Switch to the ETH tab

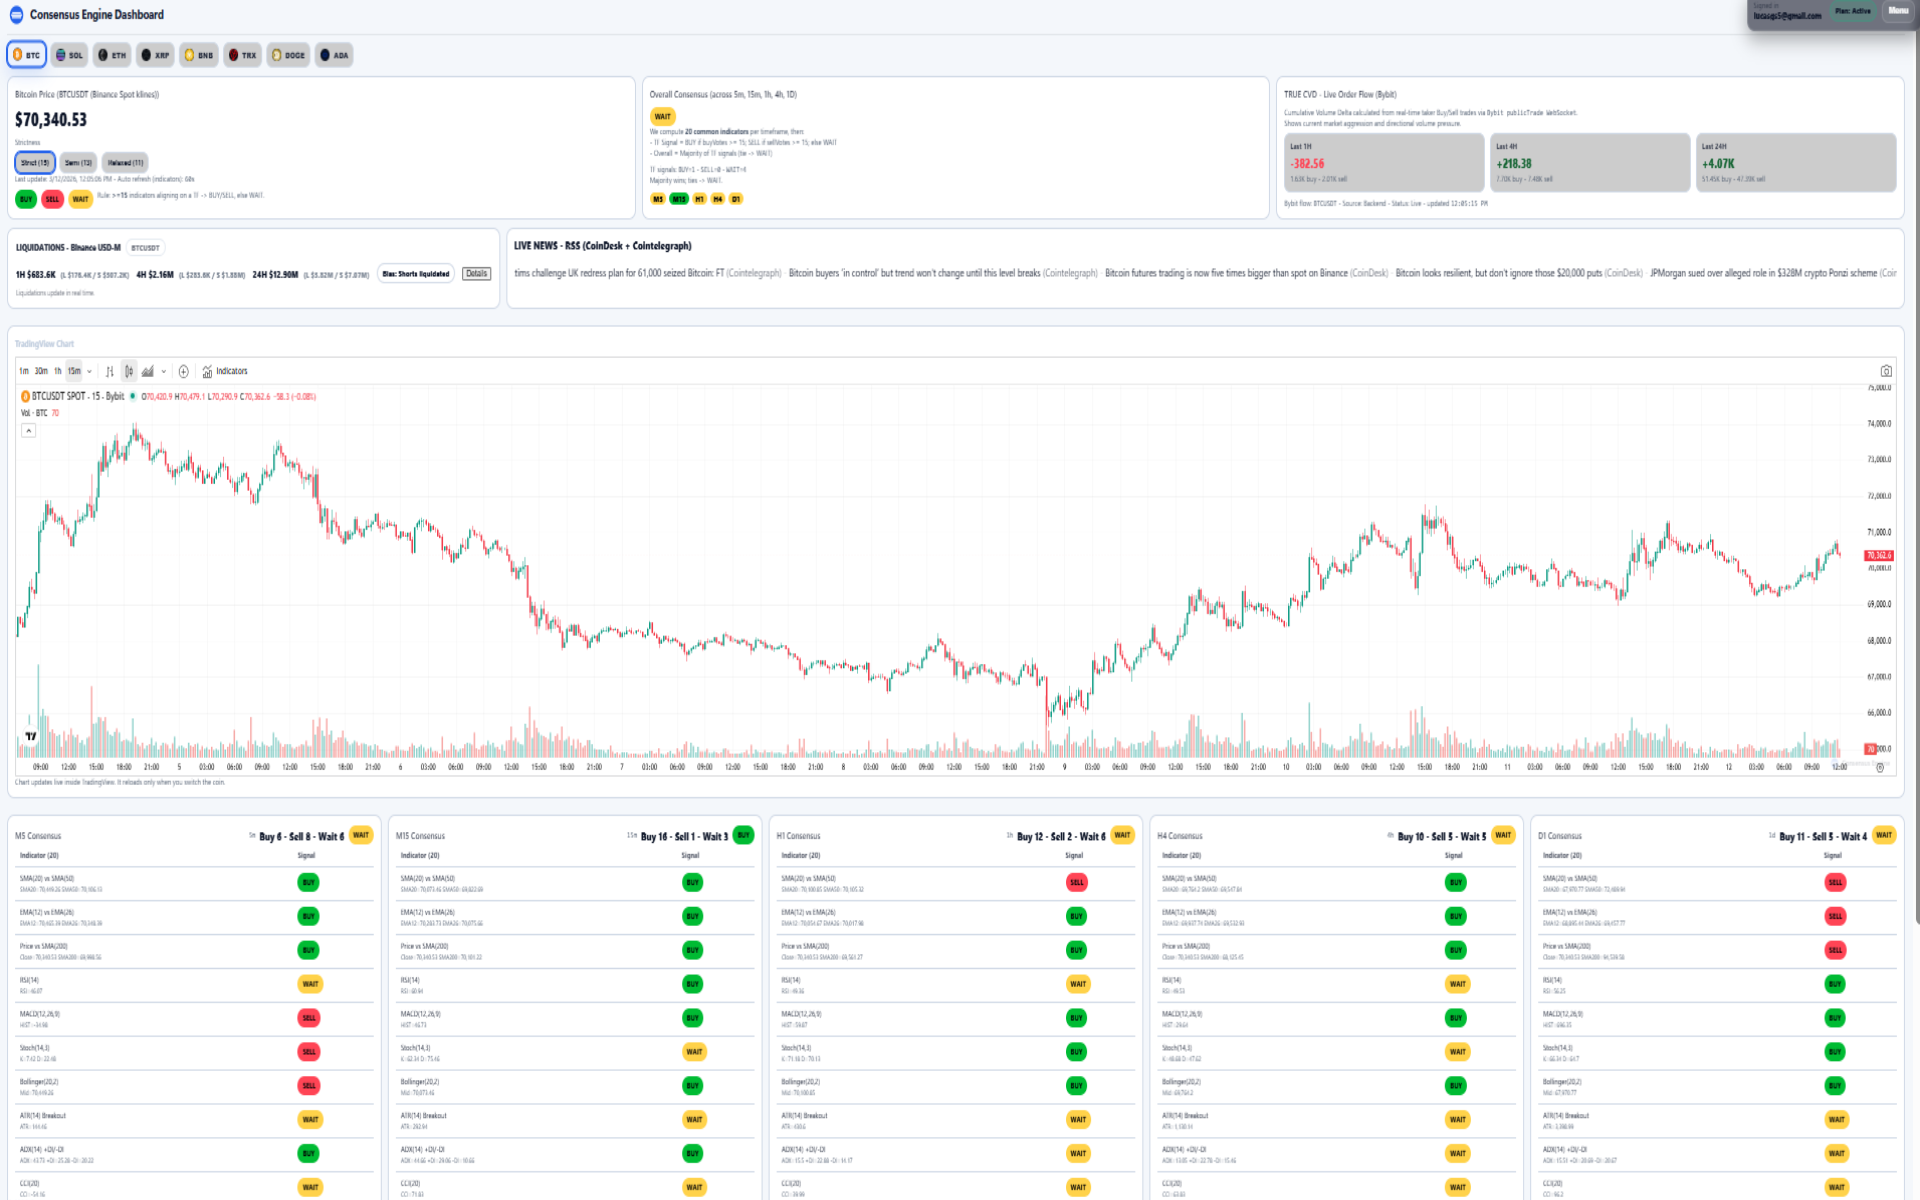110,55
